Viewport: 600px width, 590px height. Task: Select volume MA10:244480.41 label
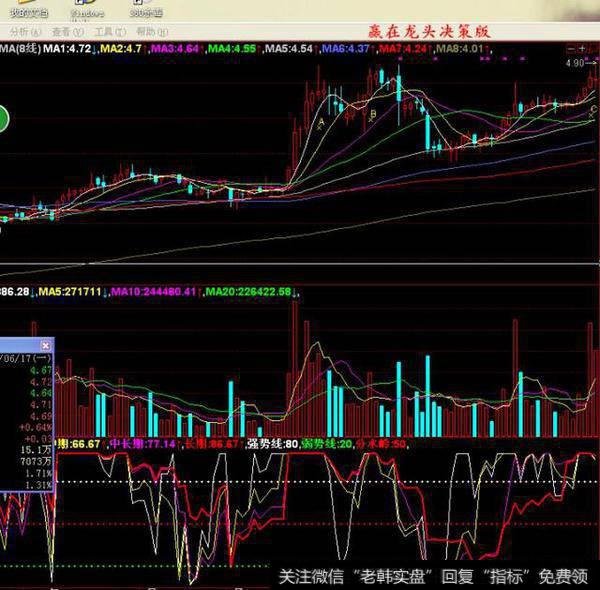pos(153,292)
